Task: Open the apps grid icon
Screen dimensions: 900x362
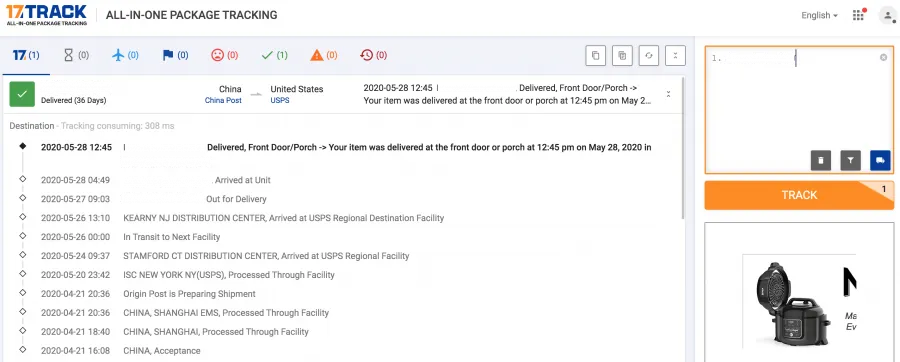Action: [858, 15]
